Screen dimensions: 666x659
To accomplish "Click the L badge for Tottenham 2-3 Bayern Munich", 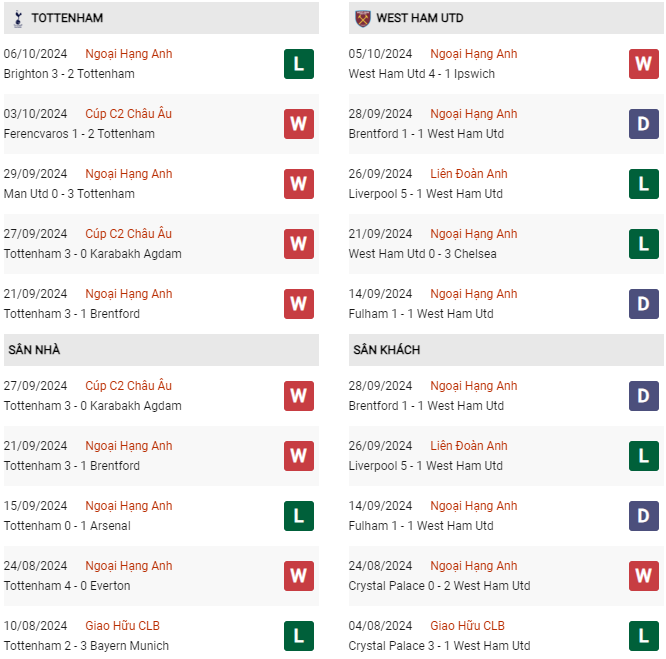I will click(298, 636).
